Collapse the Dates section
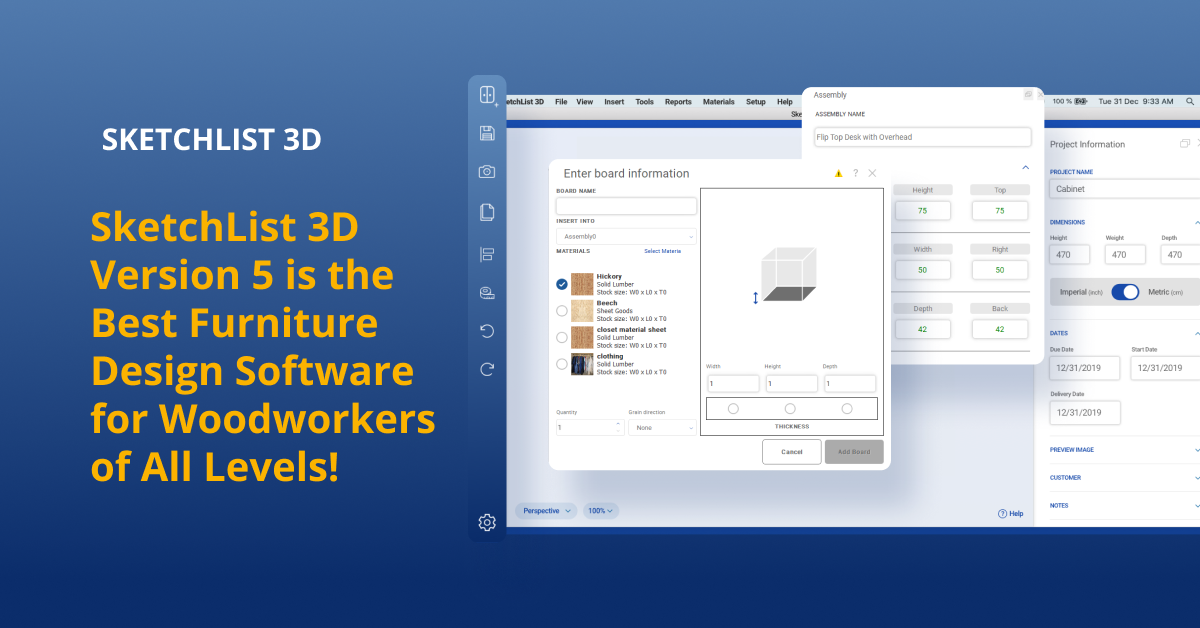 pos(1197,333)
